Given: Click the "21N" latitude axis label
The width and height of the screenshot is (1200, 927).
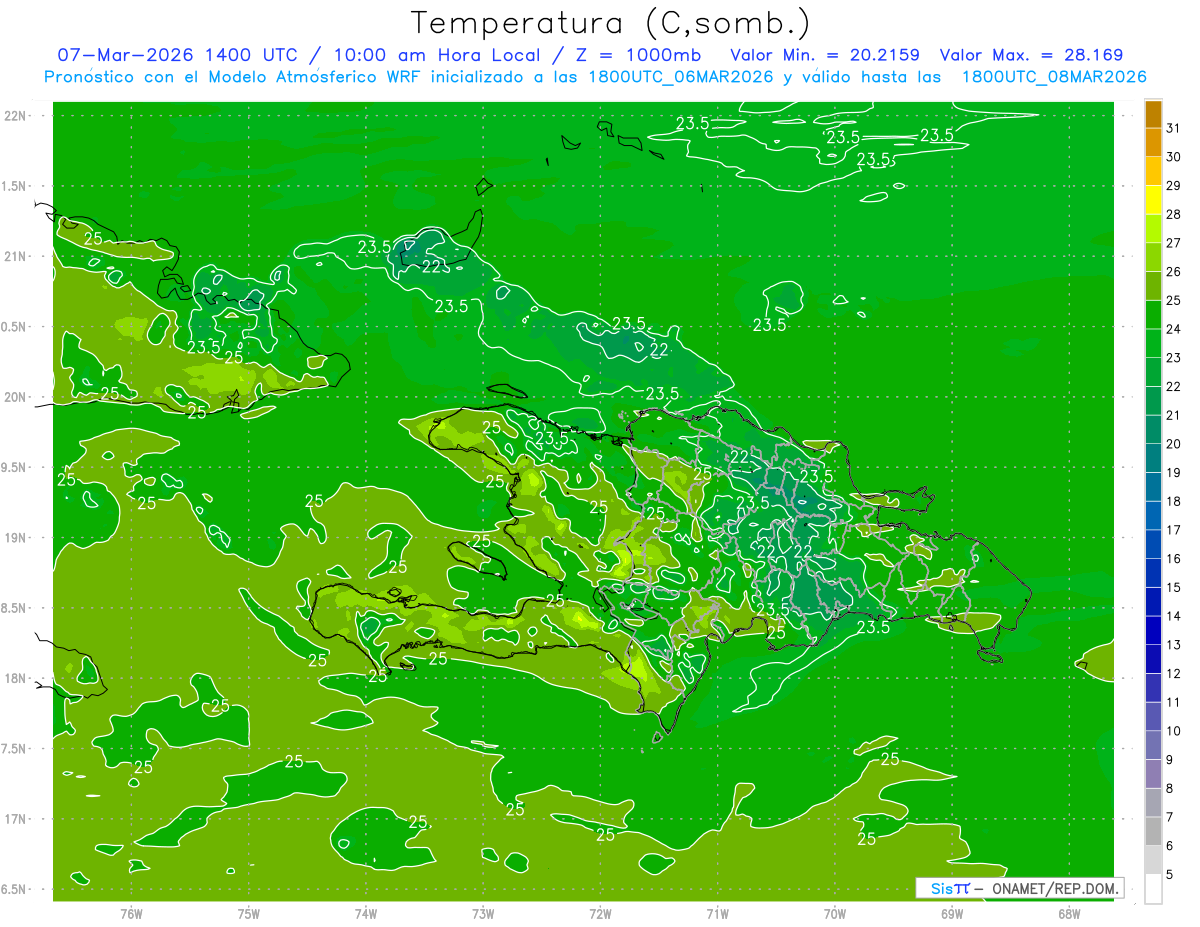Looking at the screenshot, I should pos(14,256).
